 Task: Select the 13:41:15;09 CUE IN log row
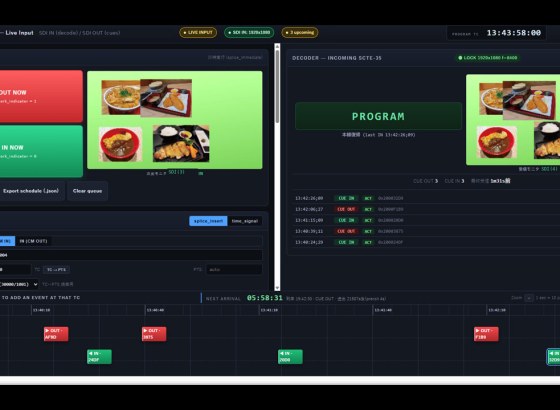coord(427,220)
